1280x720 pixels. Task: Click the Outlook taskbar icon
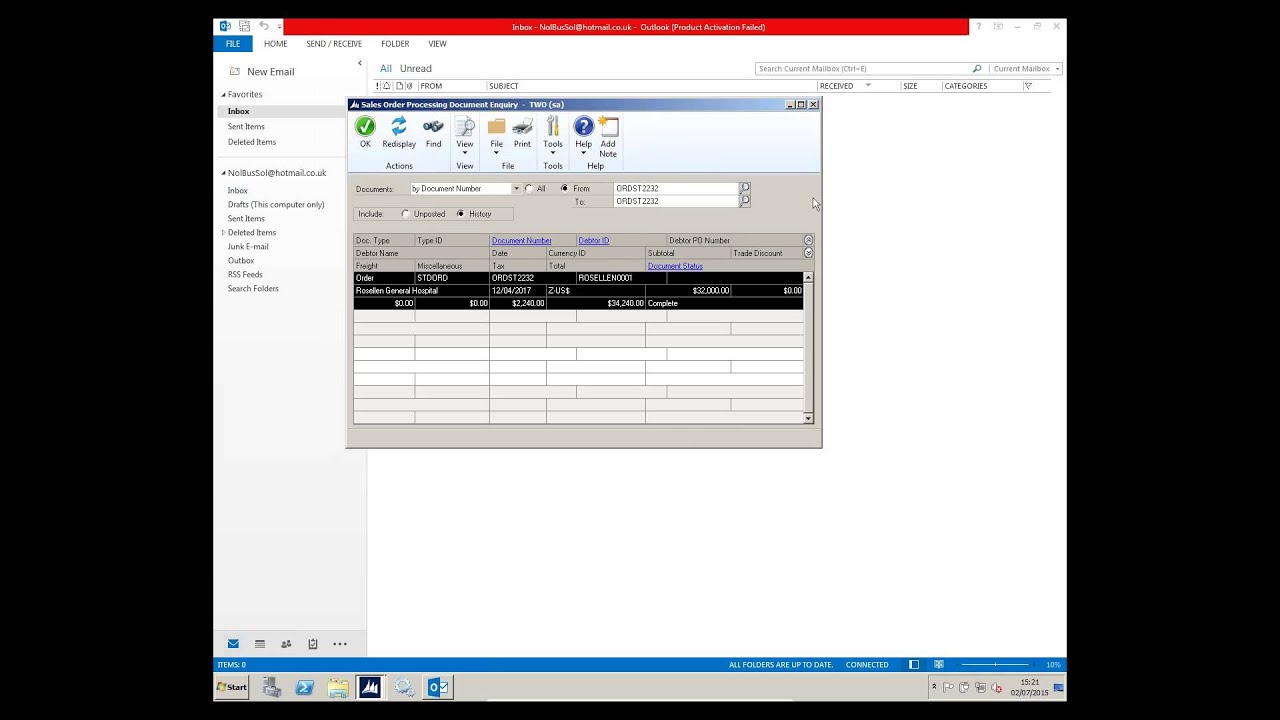coord(438,687)
